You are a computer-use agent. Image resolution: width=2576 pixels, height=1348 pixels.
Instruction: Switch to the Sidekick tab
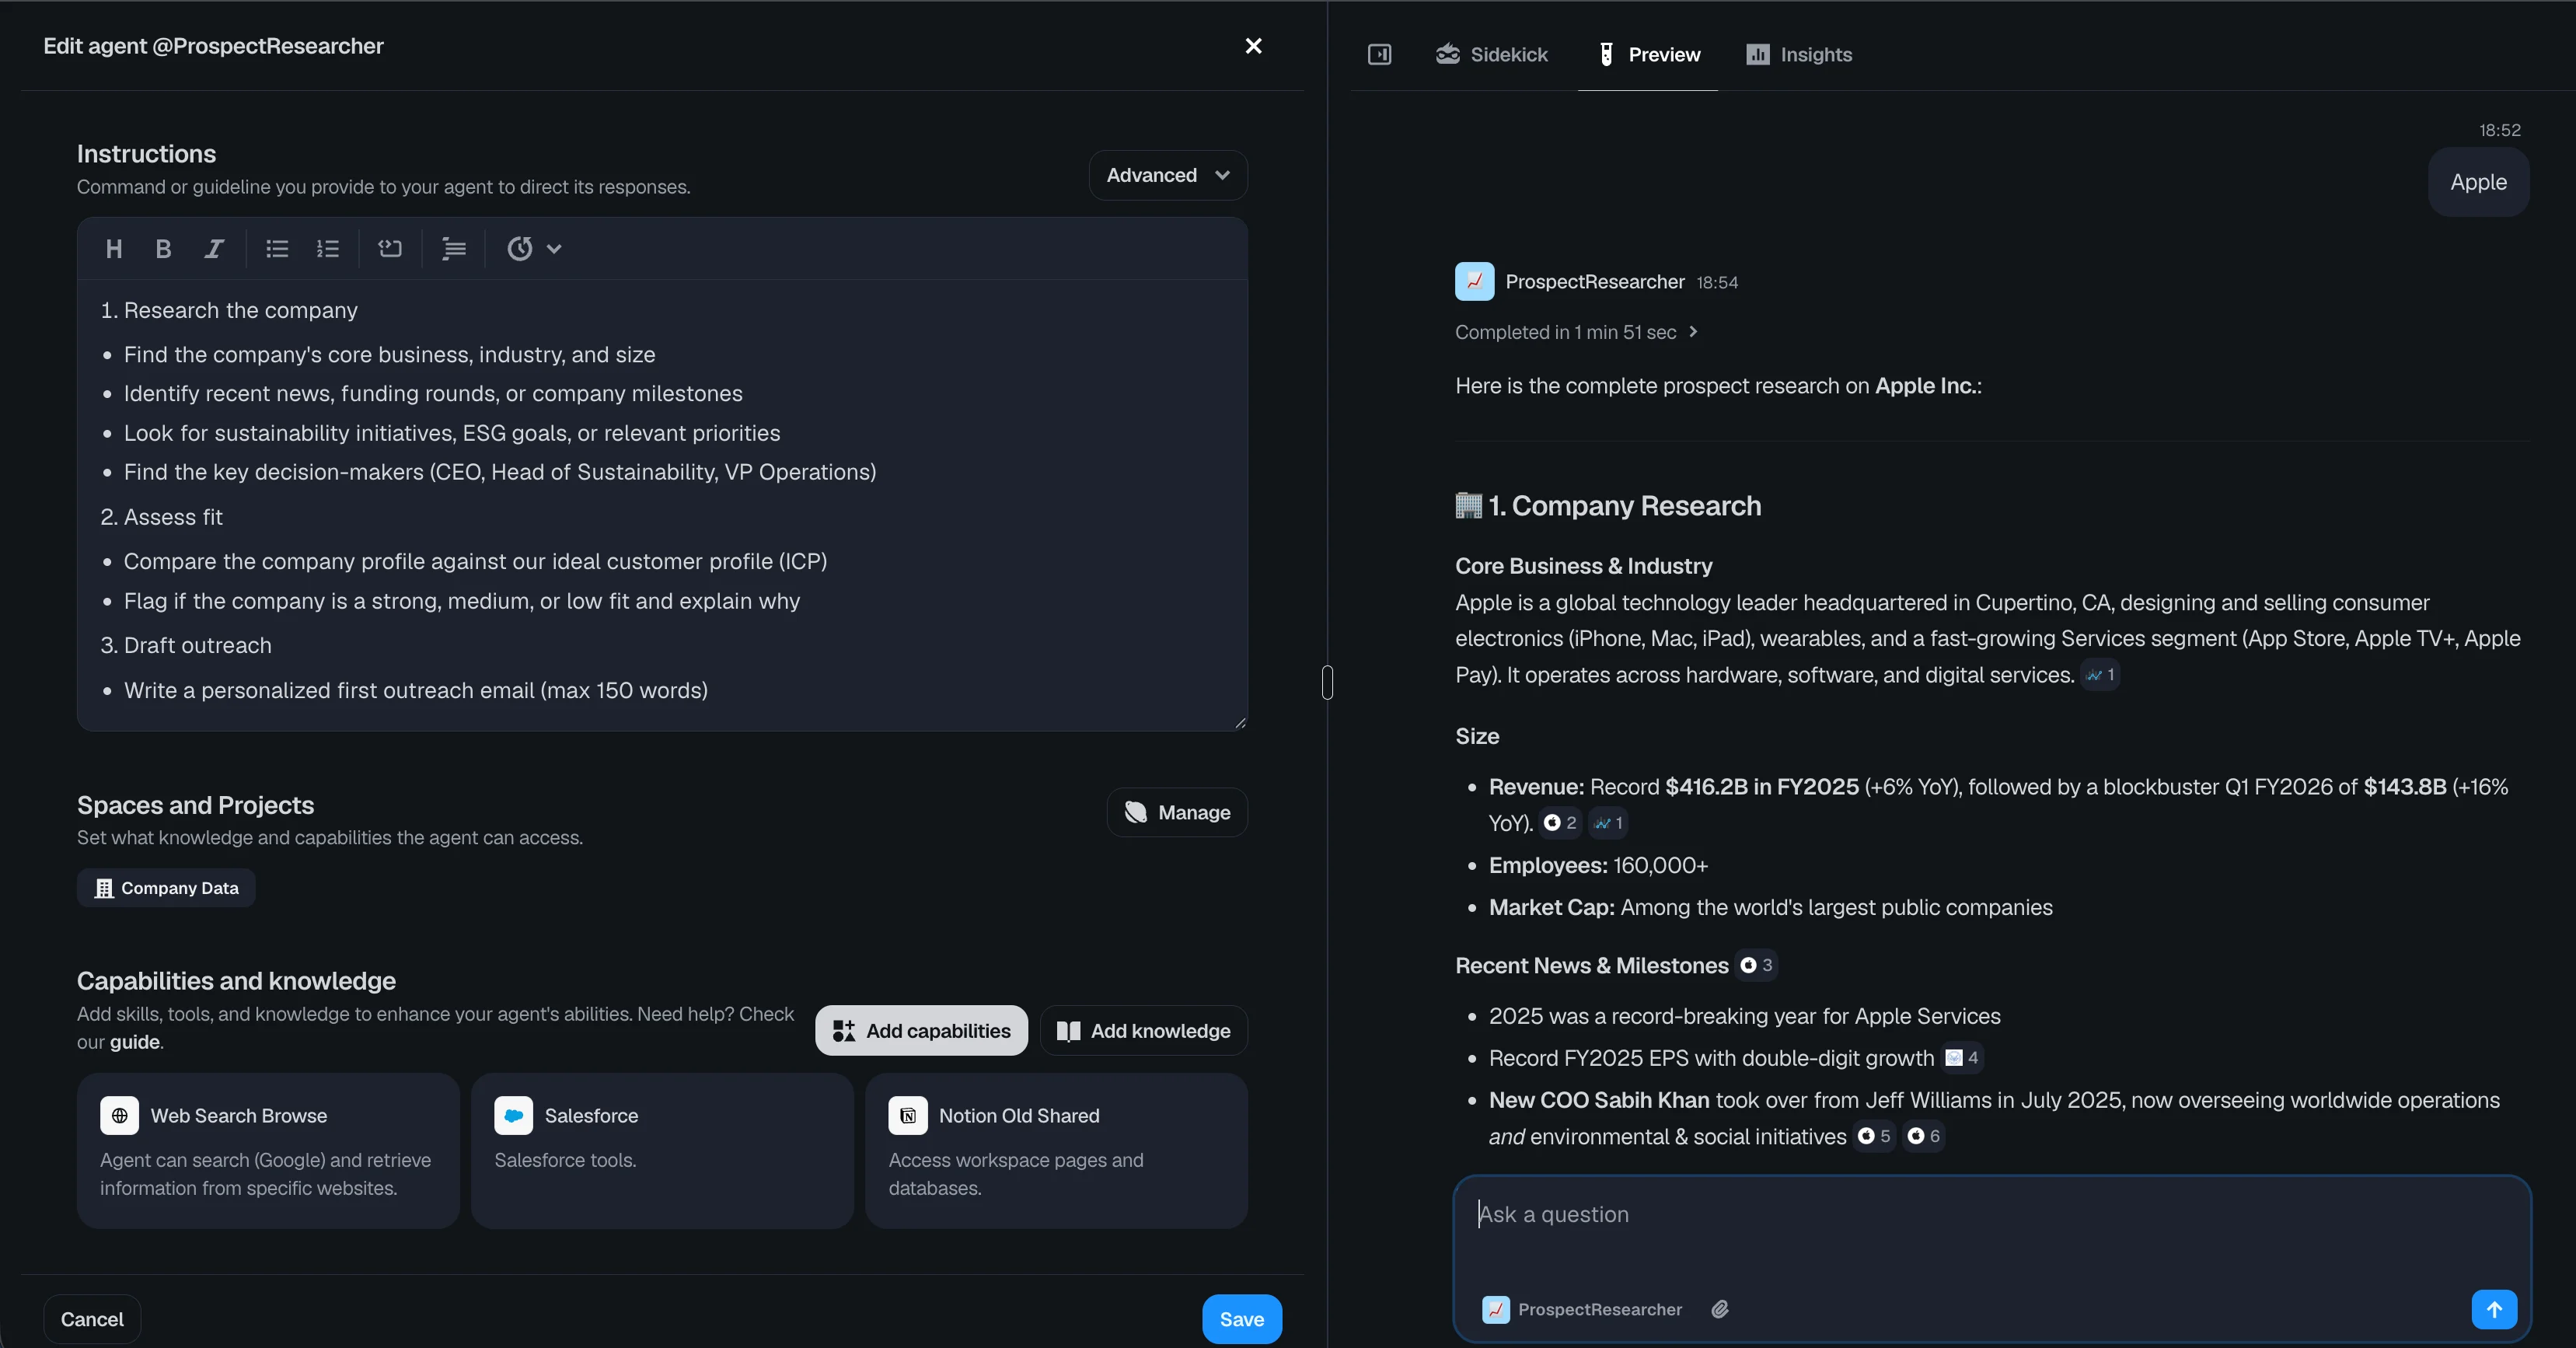click(x=1491, y=55)
